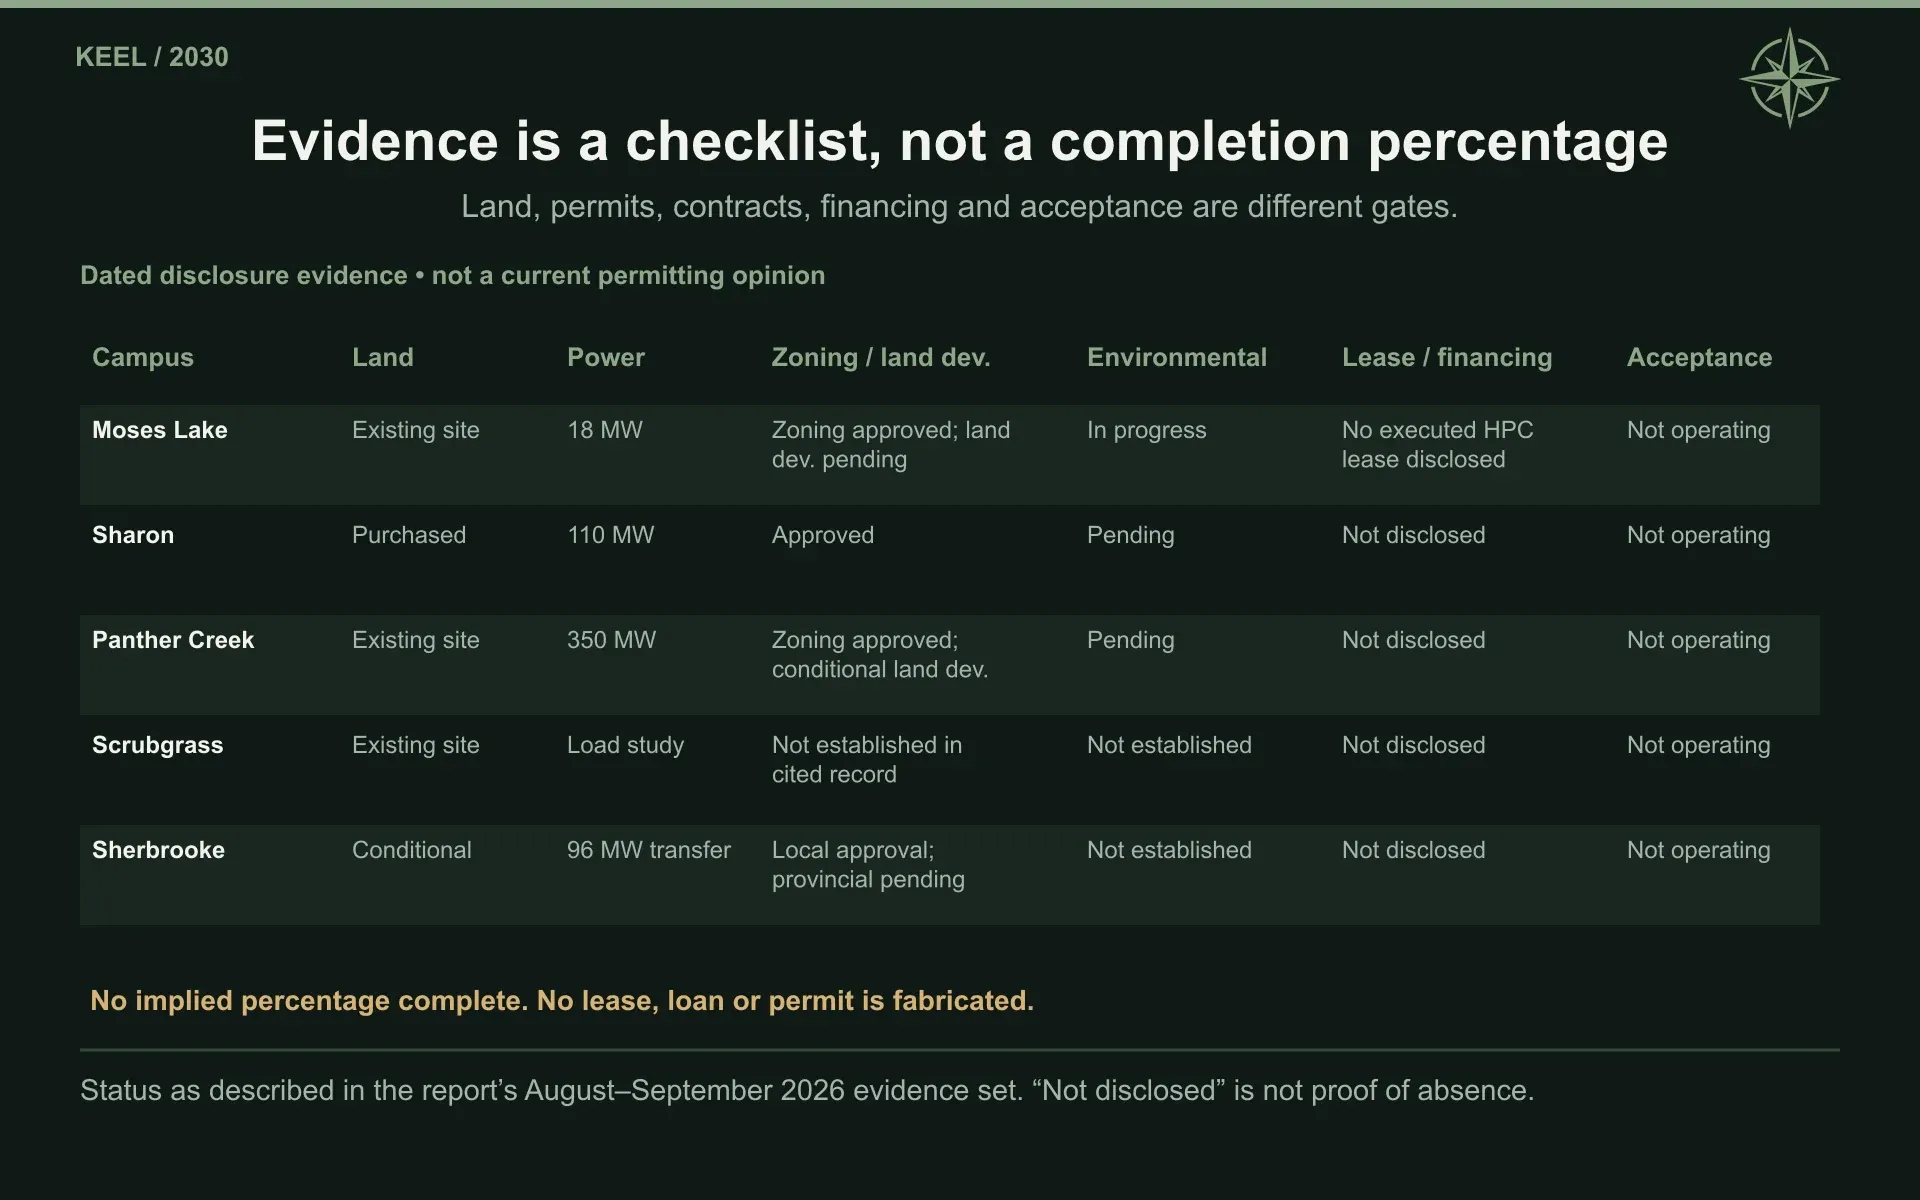Click the Campus column header
The width and height of the screenshot is (1920, 1200).
coord(143,357)
